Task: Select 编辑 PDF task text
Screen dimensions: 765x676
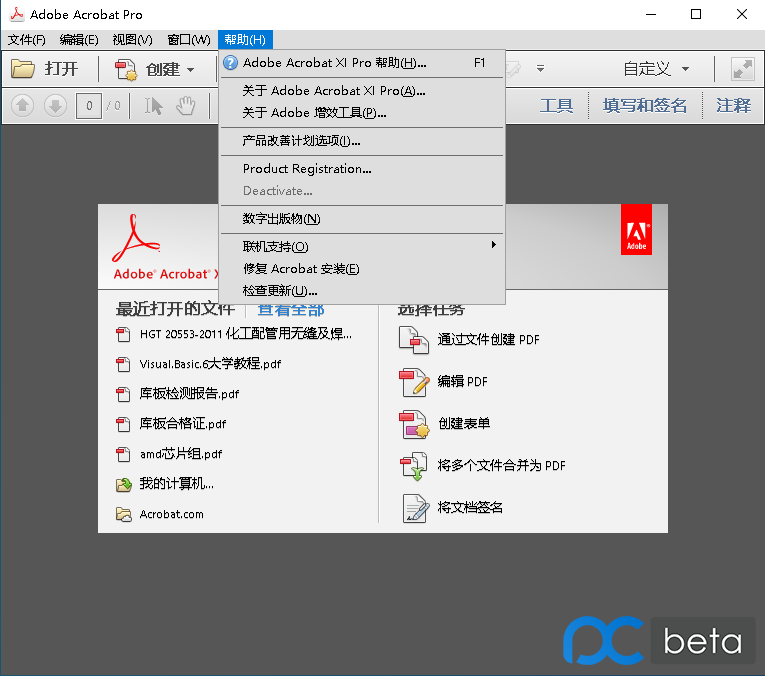Action: (x=463, y=381)
